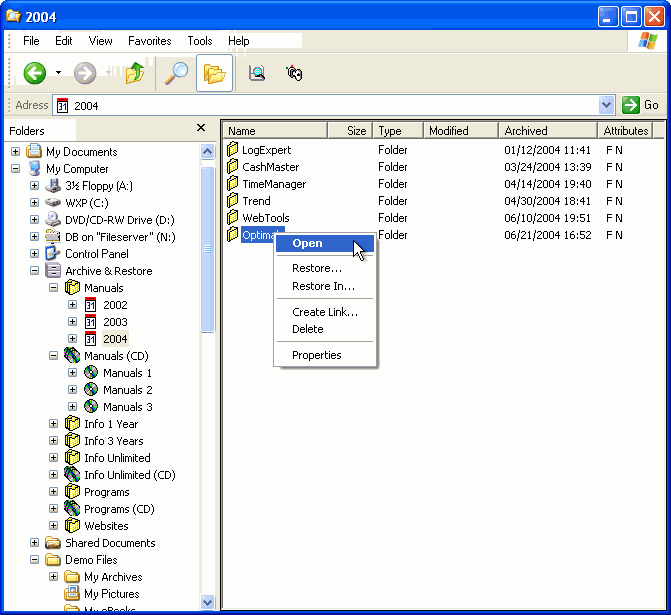This screenshot has width=671, height=615.
Task: Select the 2004 calendar icon in tree
Action: [90, 339]
